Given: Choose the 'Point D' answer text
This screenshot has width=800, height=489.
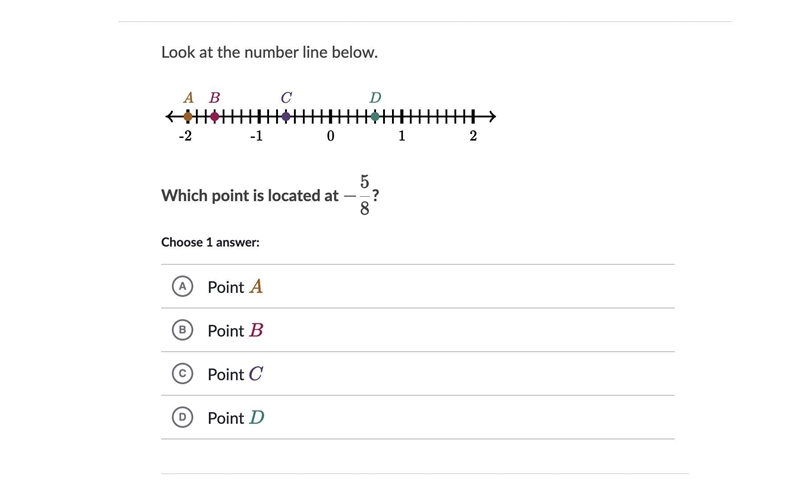Looking at the screenshot, I should click(x=236, y=418).
